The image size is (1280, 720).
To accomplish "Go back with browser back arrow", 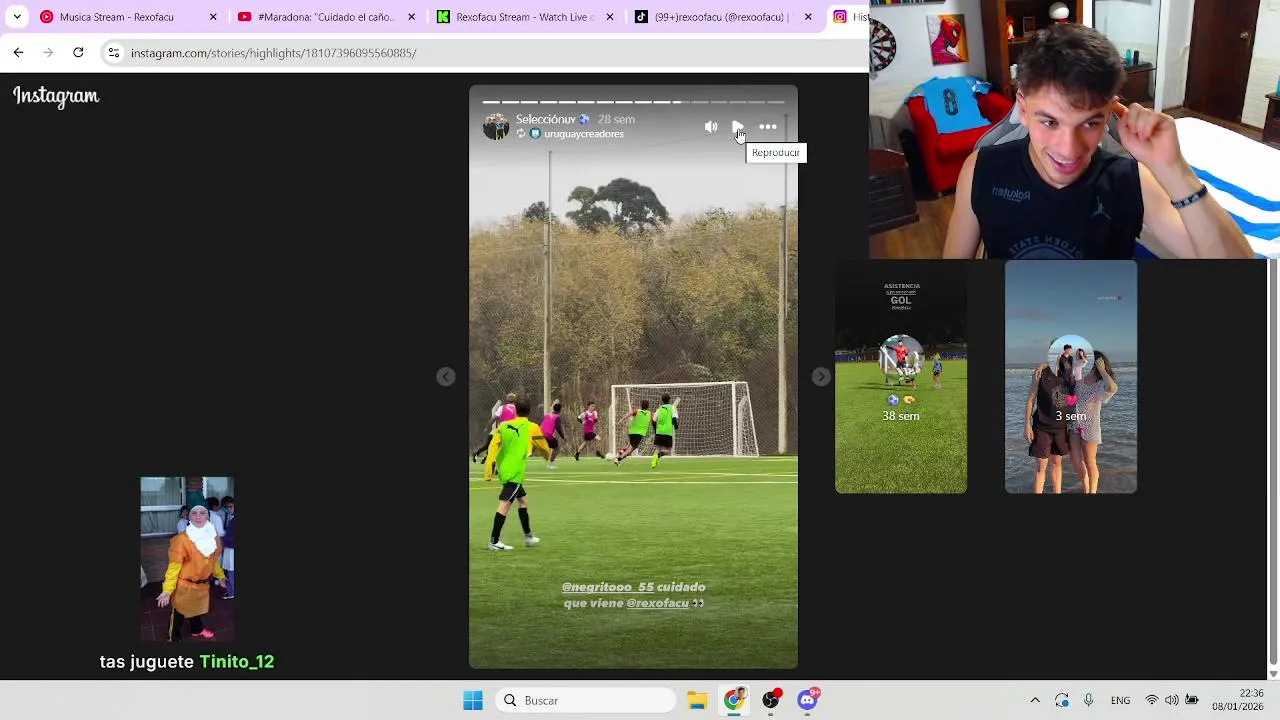I will (18, 52).
